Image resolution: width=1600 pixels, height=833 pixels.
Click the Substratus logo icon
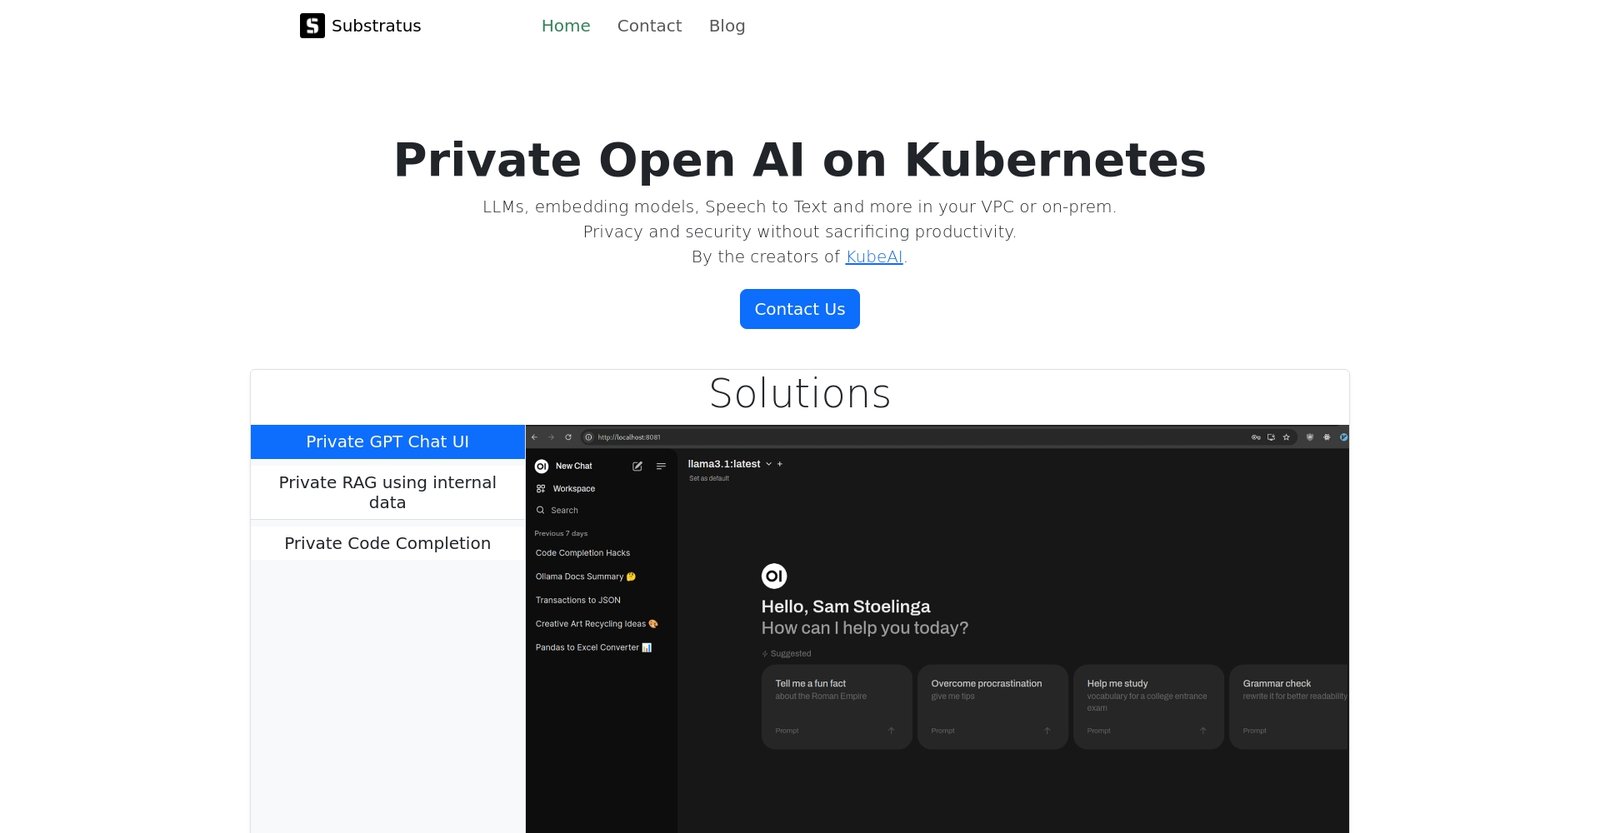tap(312, 26)
